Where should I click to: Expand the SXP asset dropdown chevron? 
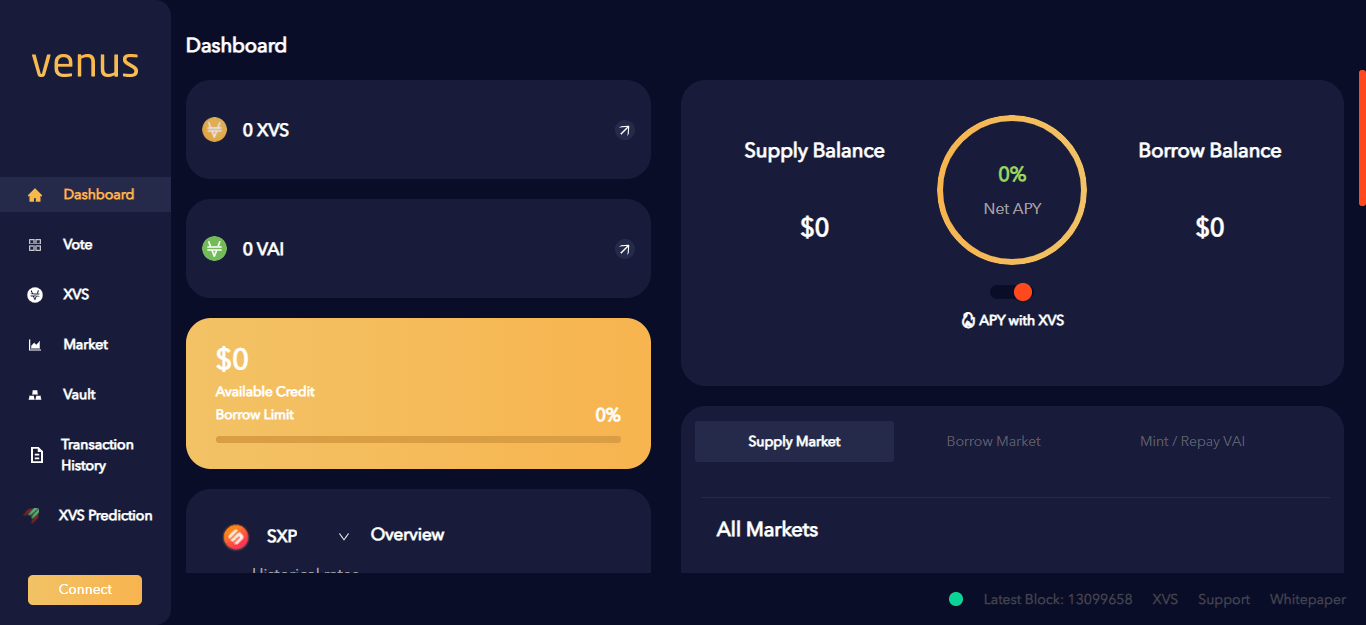tap(344, 536)
